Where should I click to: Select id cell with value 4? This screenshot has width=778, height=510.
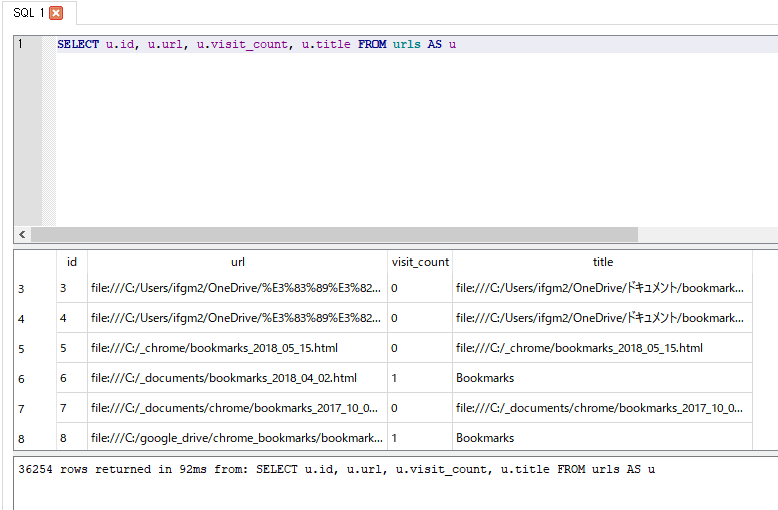[71, 318]
